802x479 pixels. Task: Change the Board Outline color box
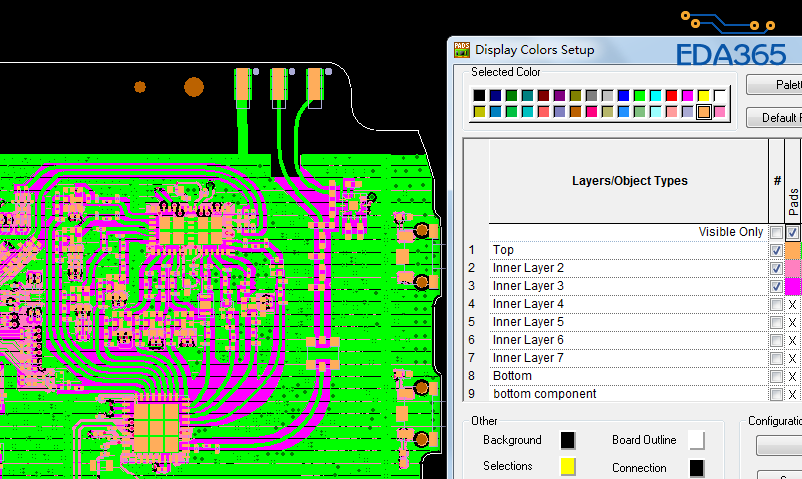click(696, 440)
